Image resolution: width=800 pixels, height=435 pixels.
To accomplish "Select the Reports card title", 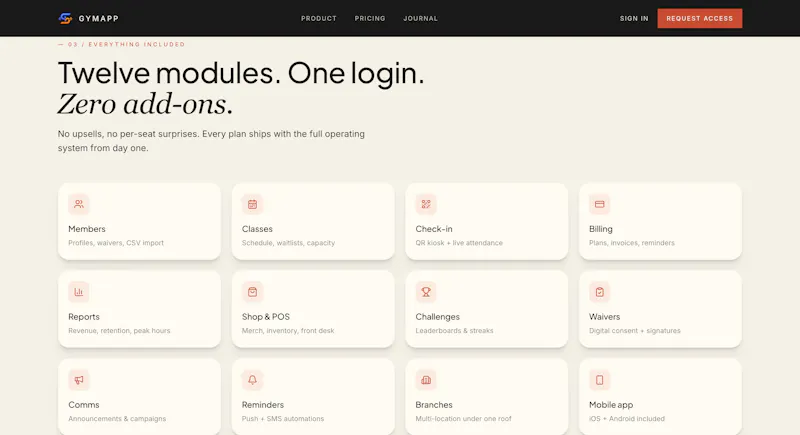I will click(84, 317).
